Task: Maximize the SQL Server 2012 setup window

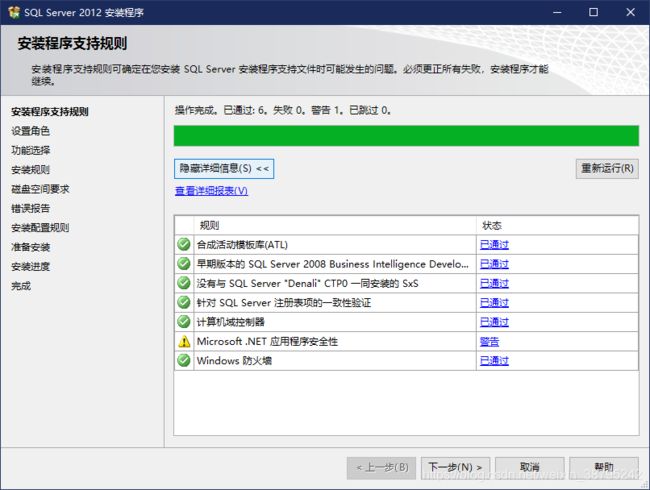Action: pyautogui.click(x=594, y=12)
